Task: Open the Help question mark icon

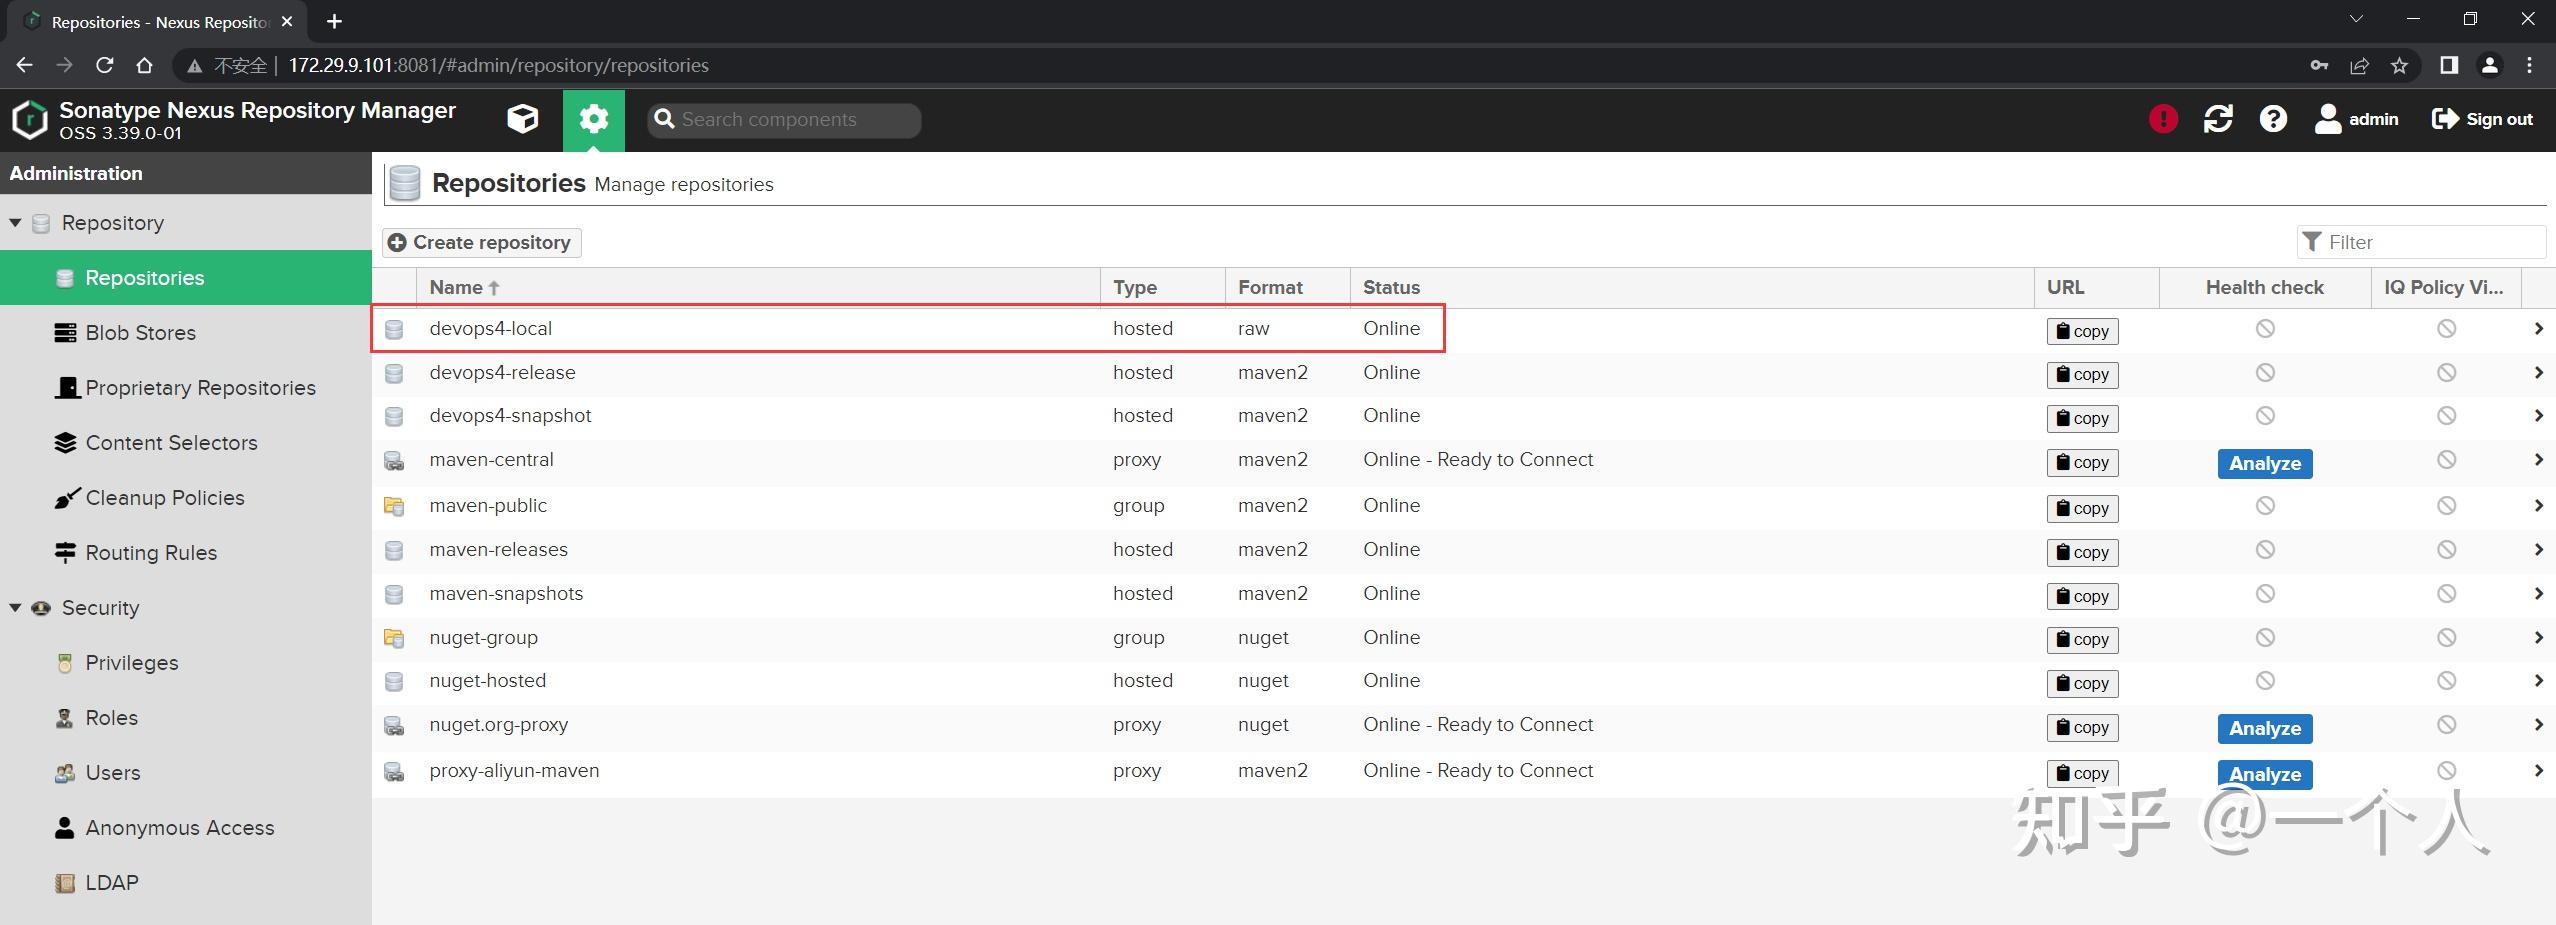Action: (2273, 120)
